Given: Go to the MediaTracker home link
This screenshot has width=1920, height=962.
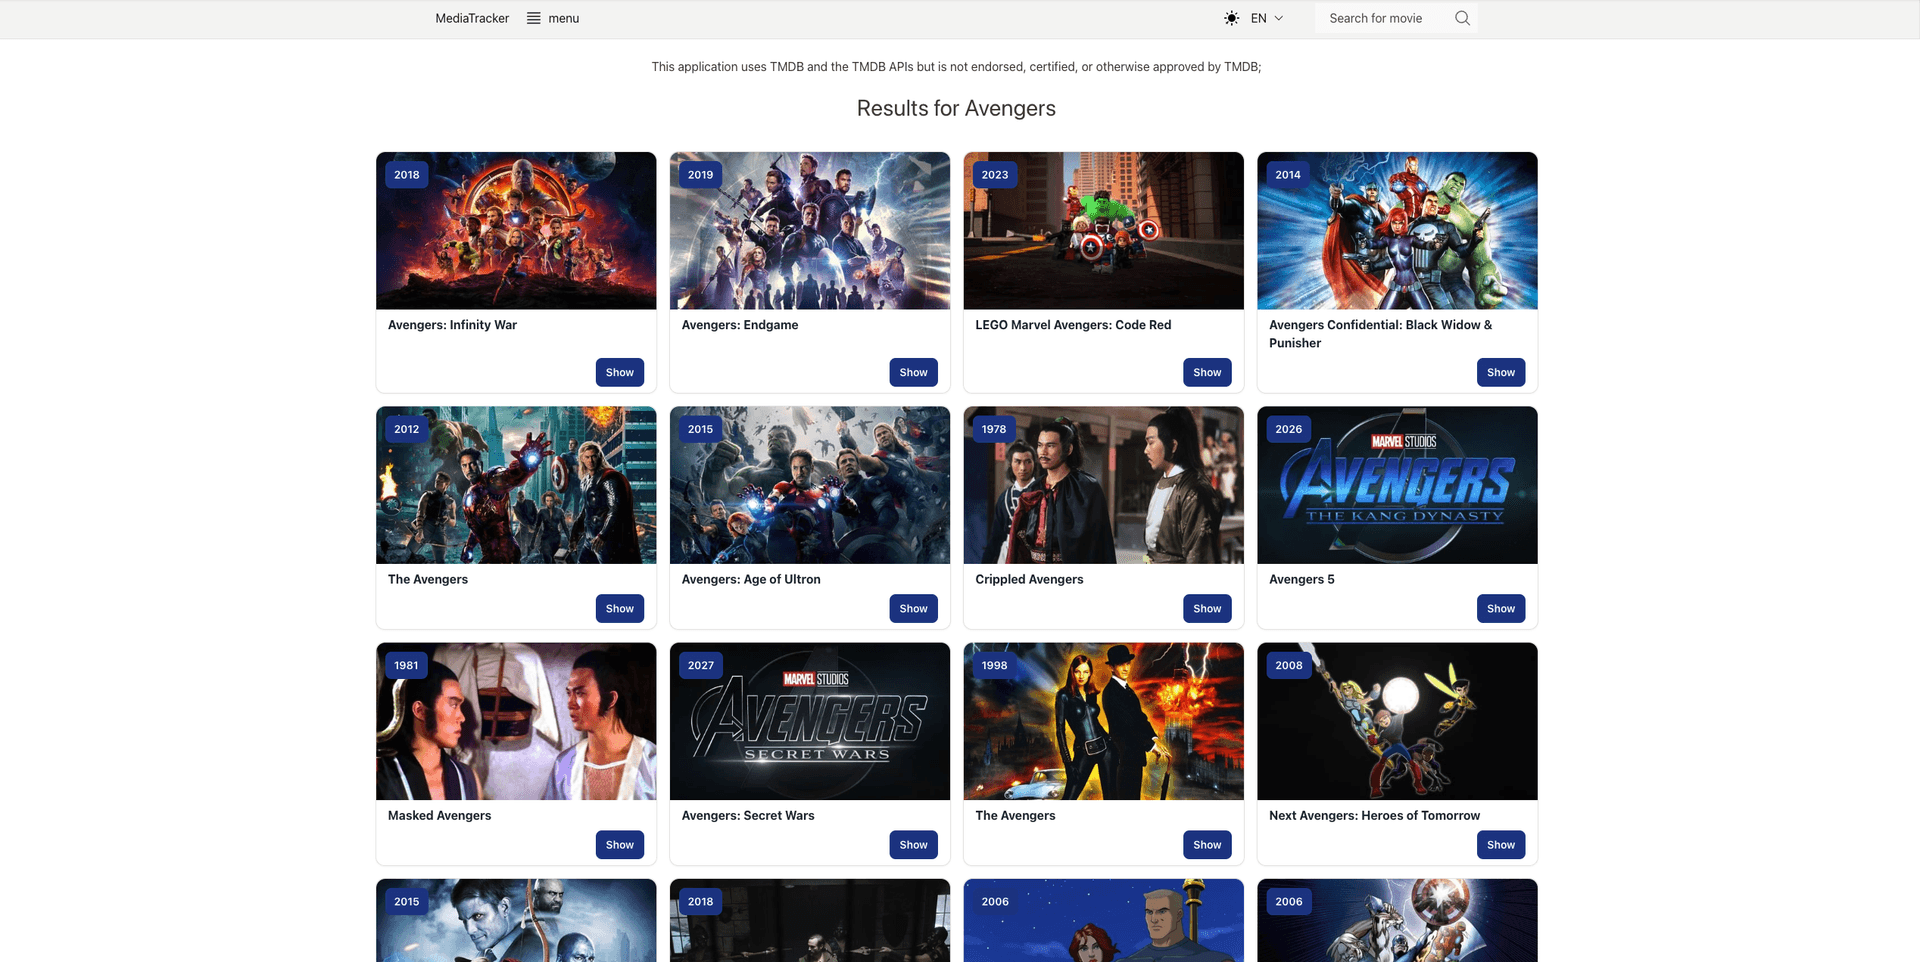Looking at the screenshot, I should (x=472, y=18).
